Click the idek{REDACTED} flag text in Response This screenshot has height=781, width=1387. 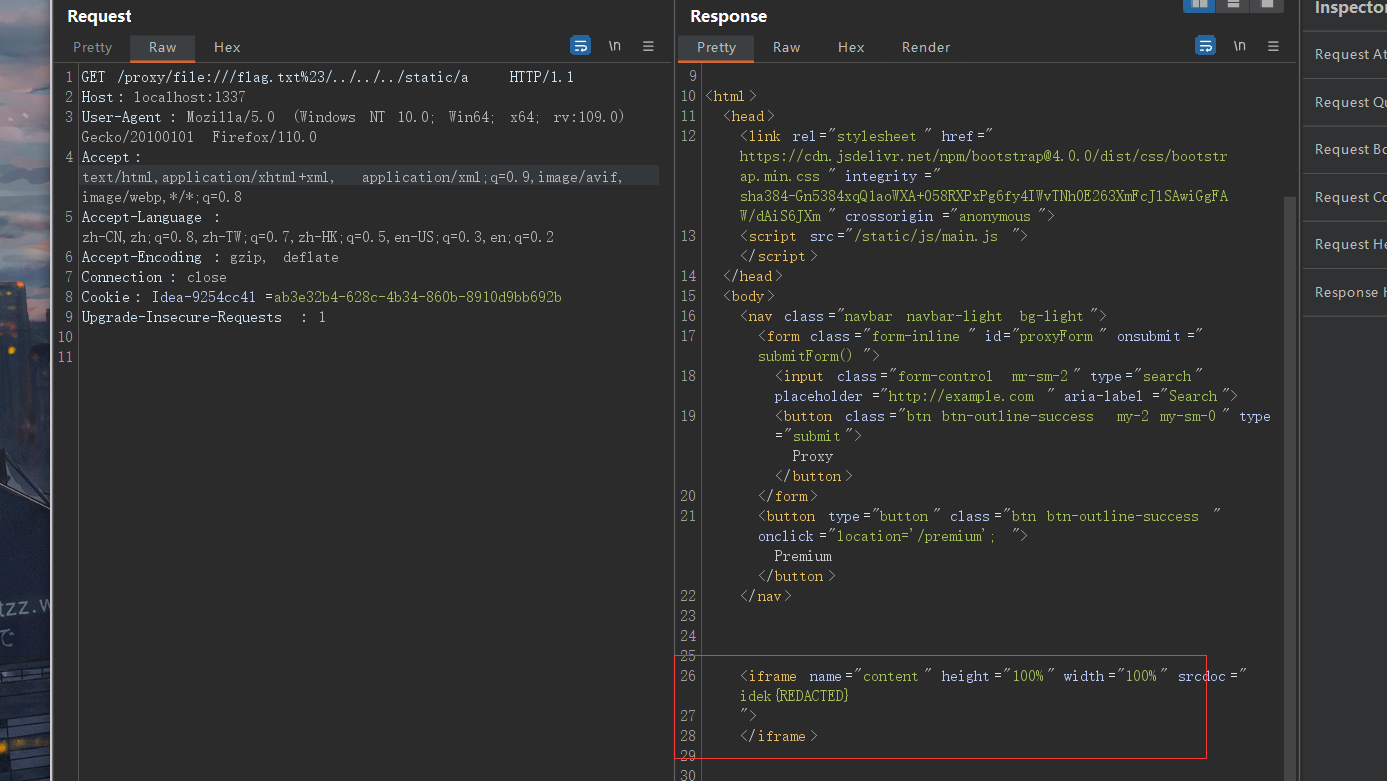(794, 696)
